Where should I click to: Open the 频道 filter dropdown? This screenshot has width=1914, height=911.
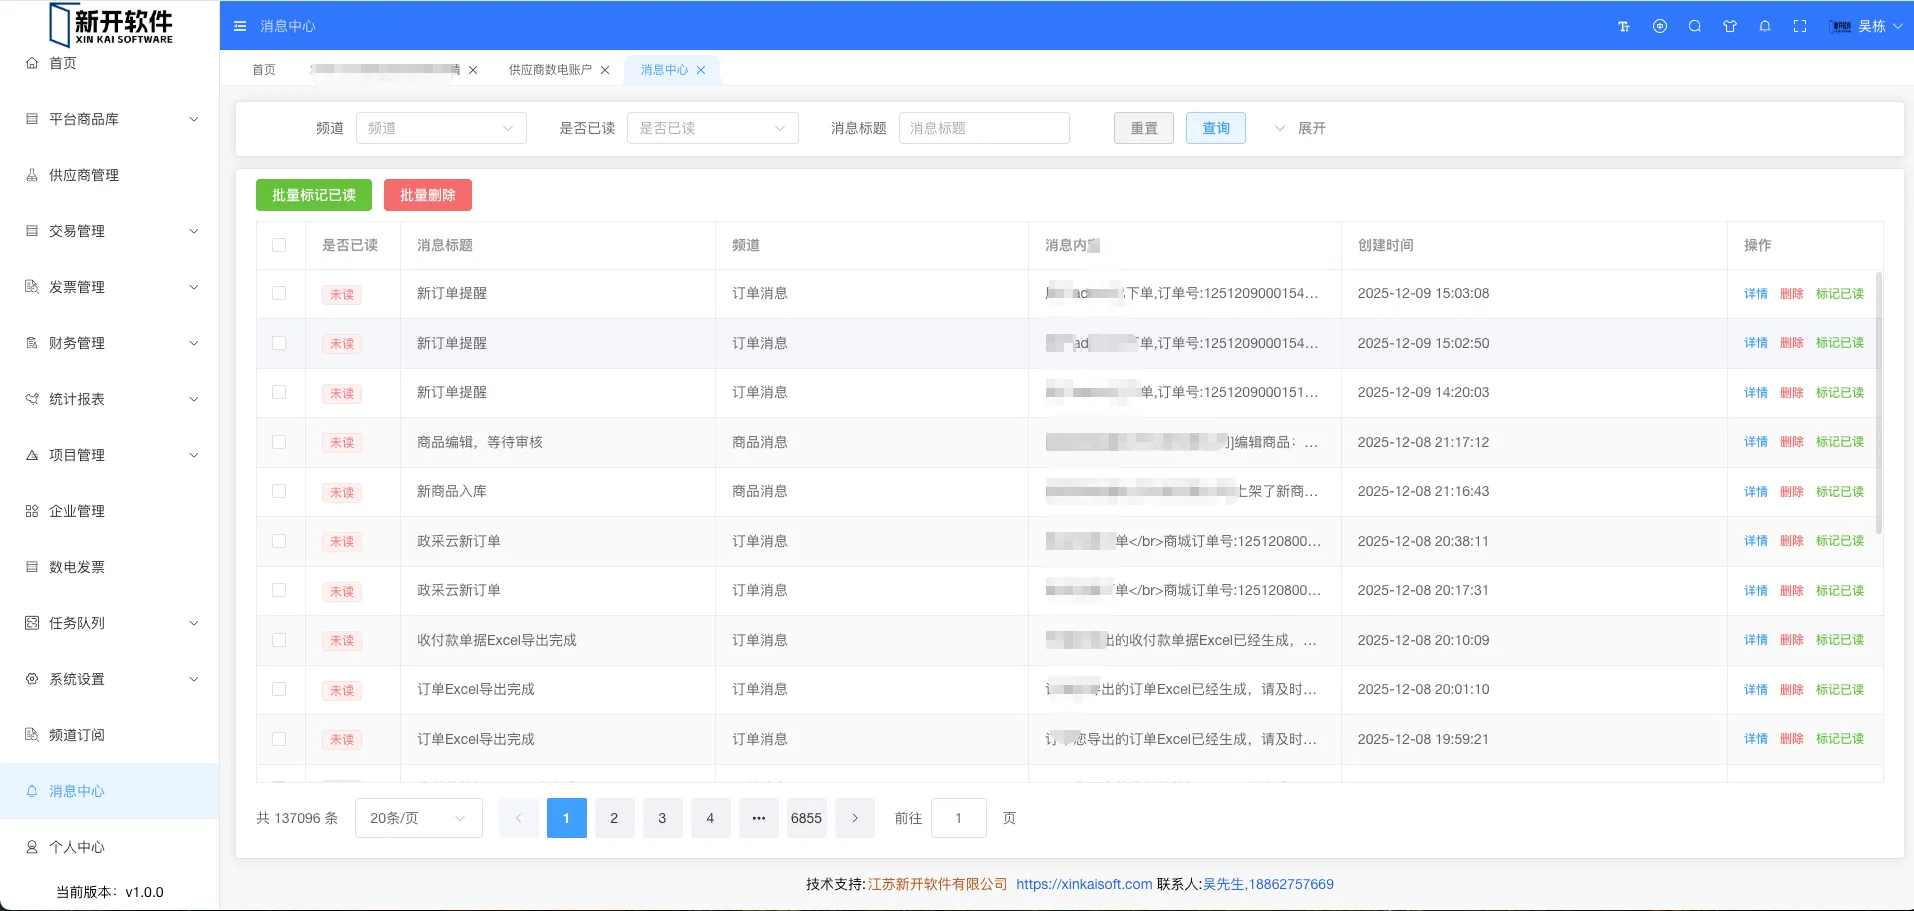click(441, 128)
